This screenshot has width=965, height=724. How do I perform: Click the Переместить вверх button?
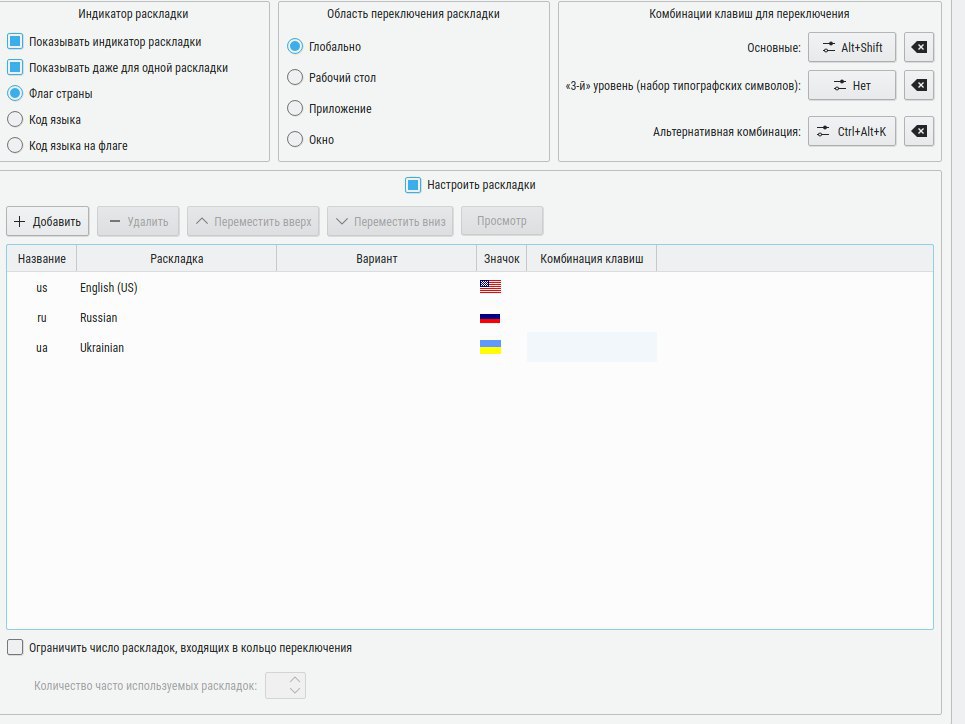point(253,221)
